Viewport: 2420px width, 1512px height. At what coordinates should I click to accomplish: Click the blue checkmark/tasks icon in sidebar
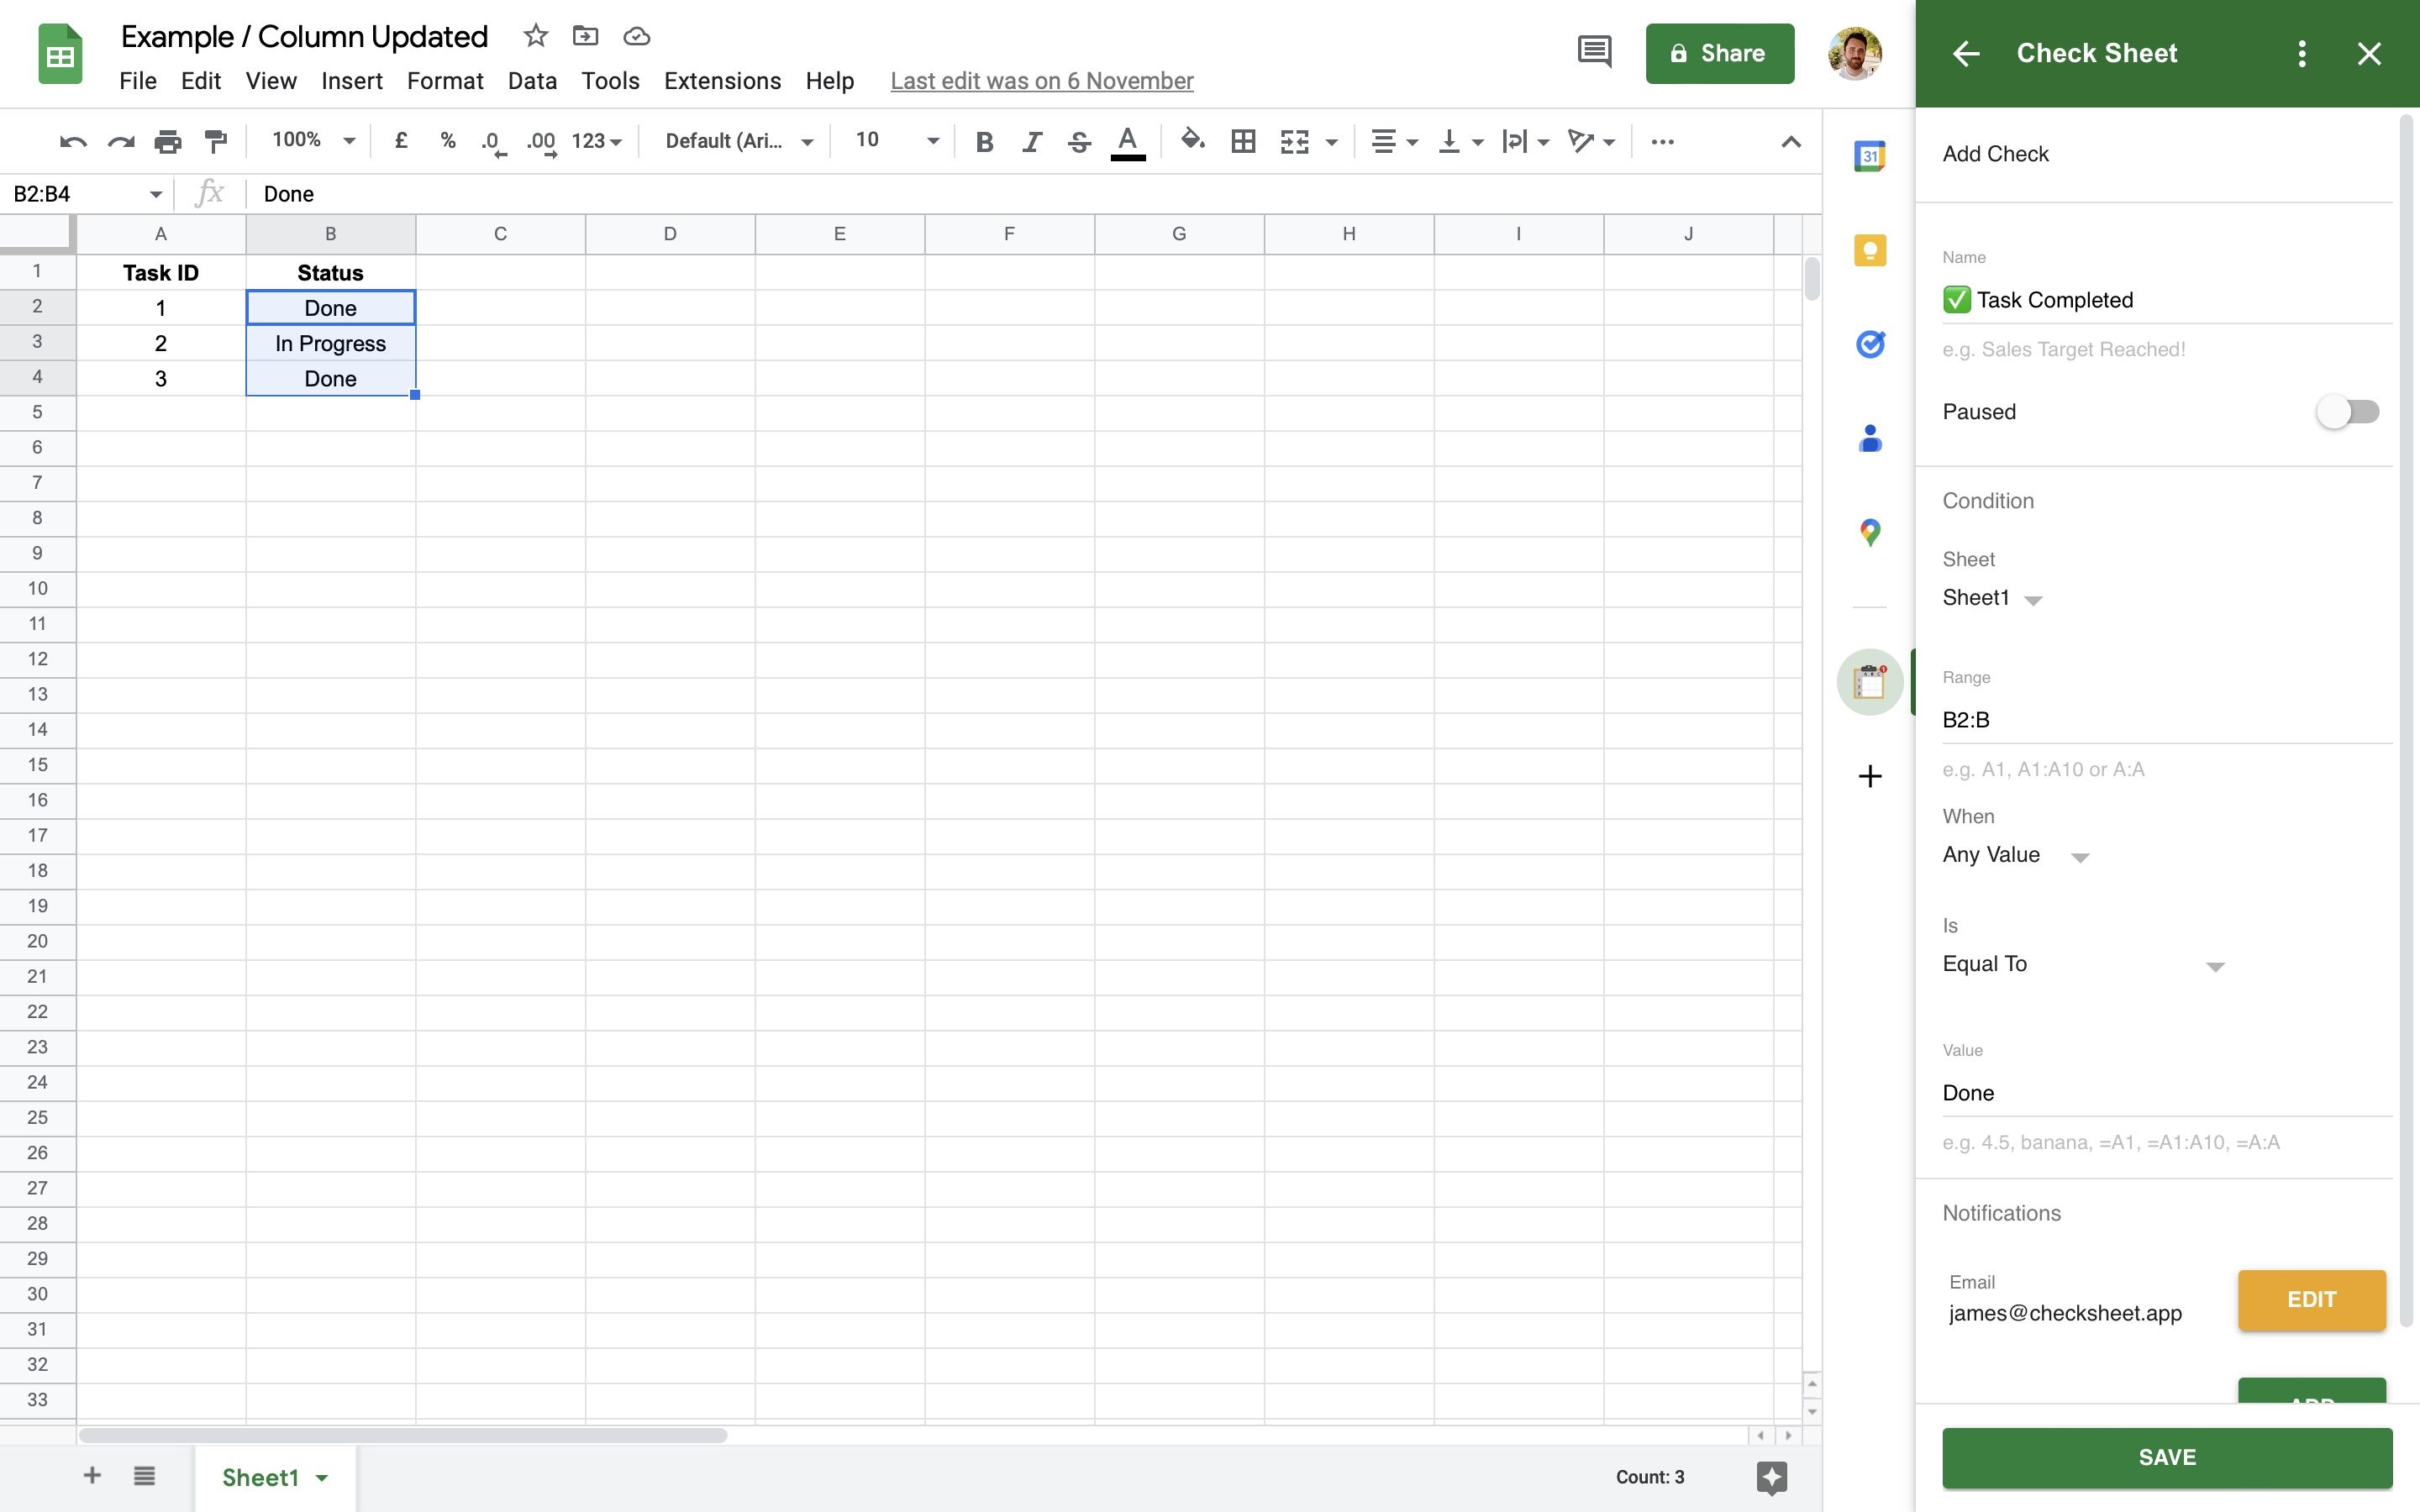tap(1871, 344)
